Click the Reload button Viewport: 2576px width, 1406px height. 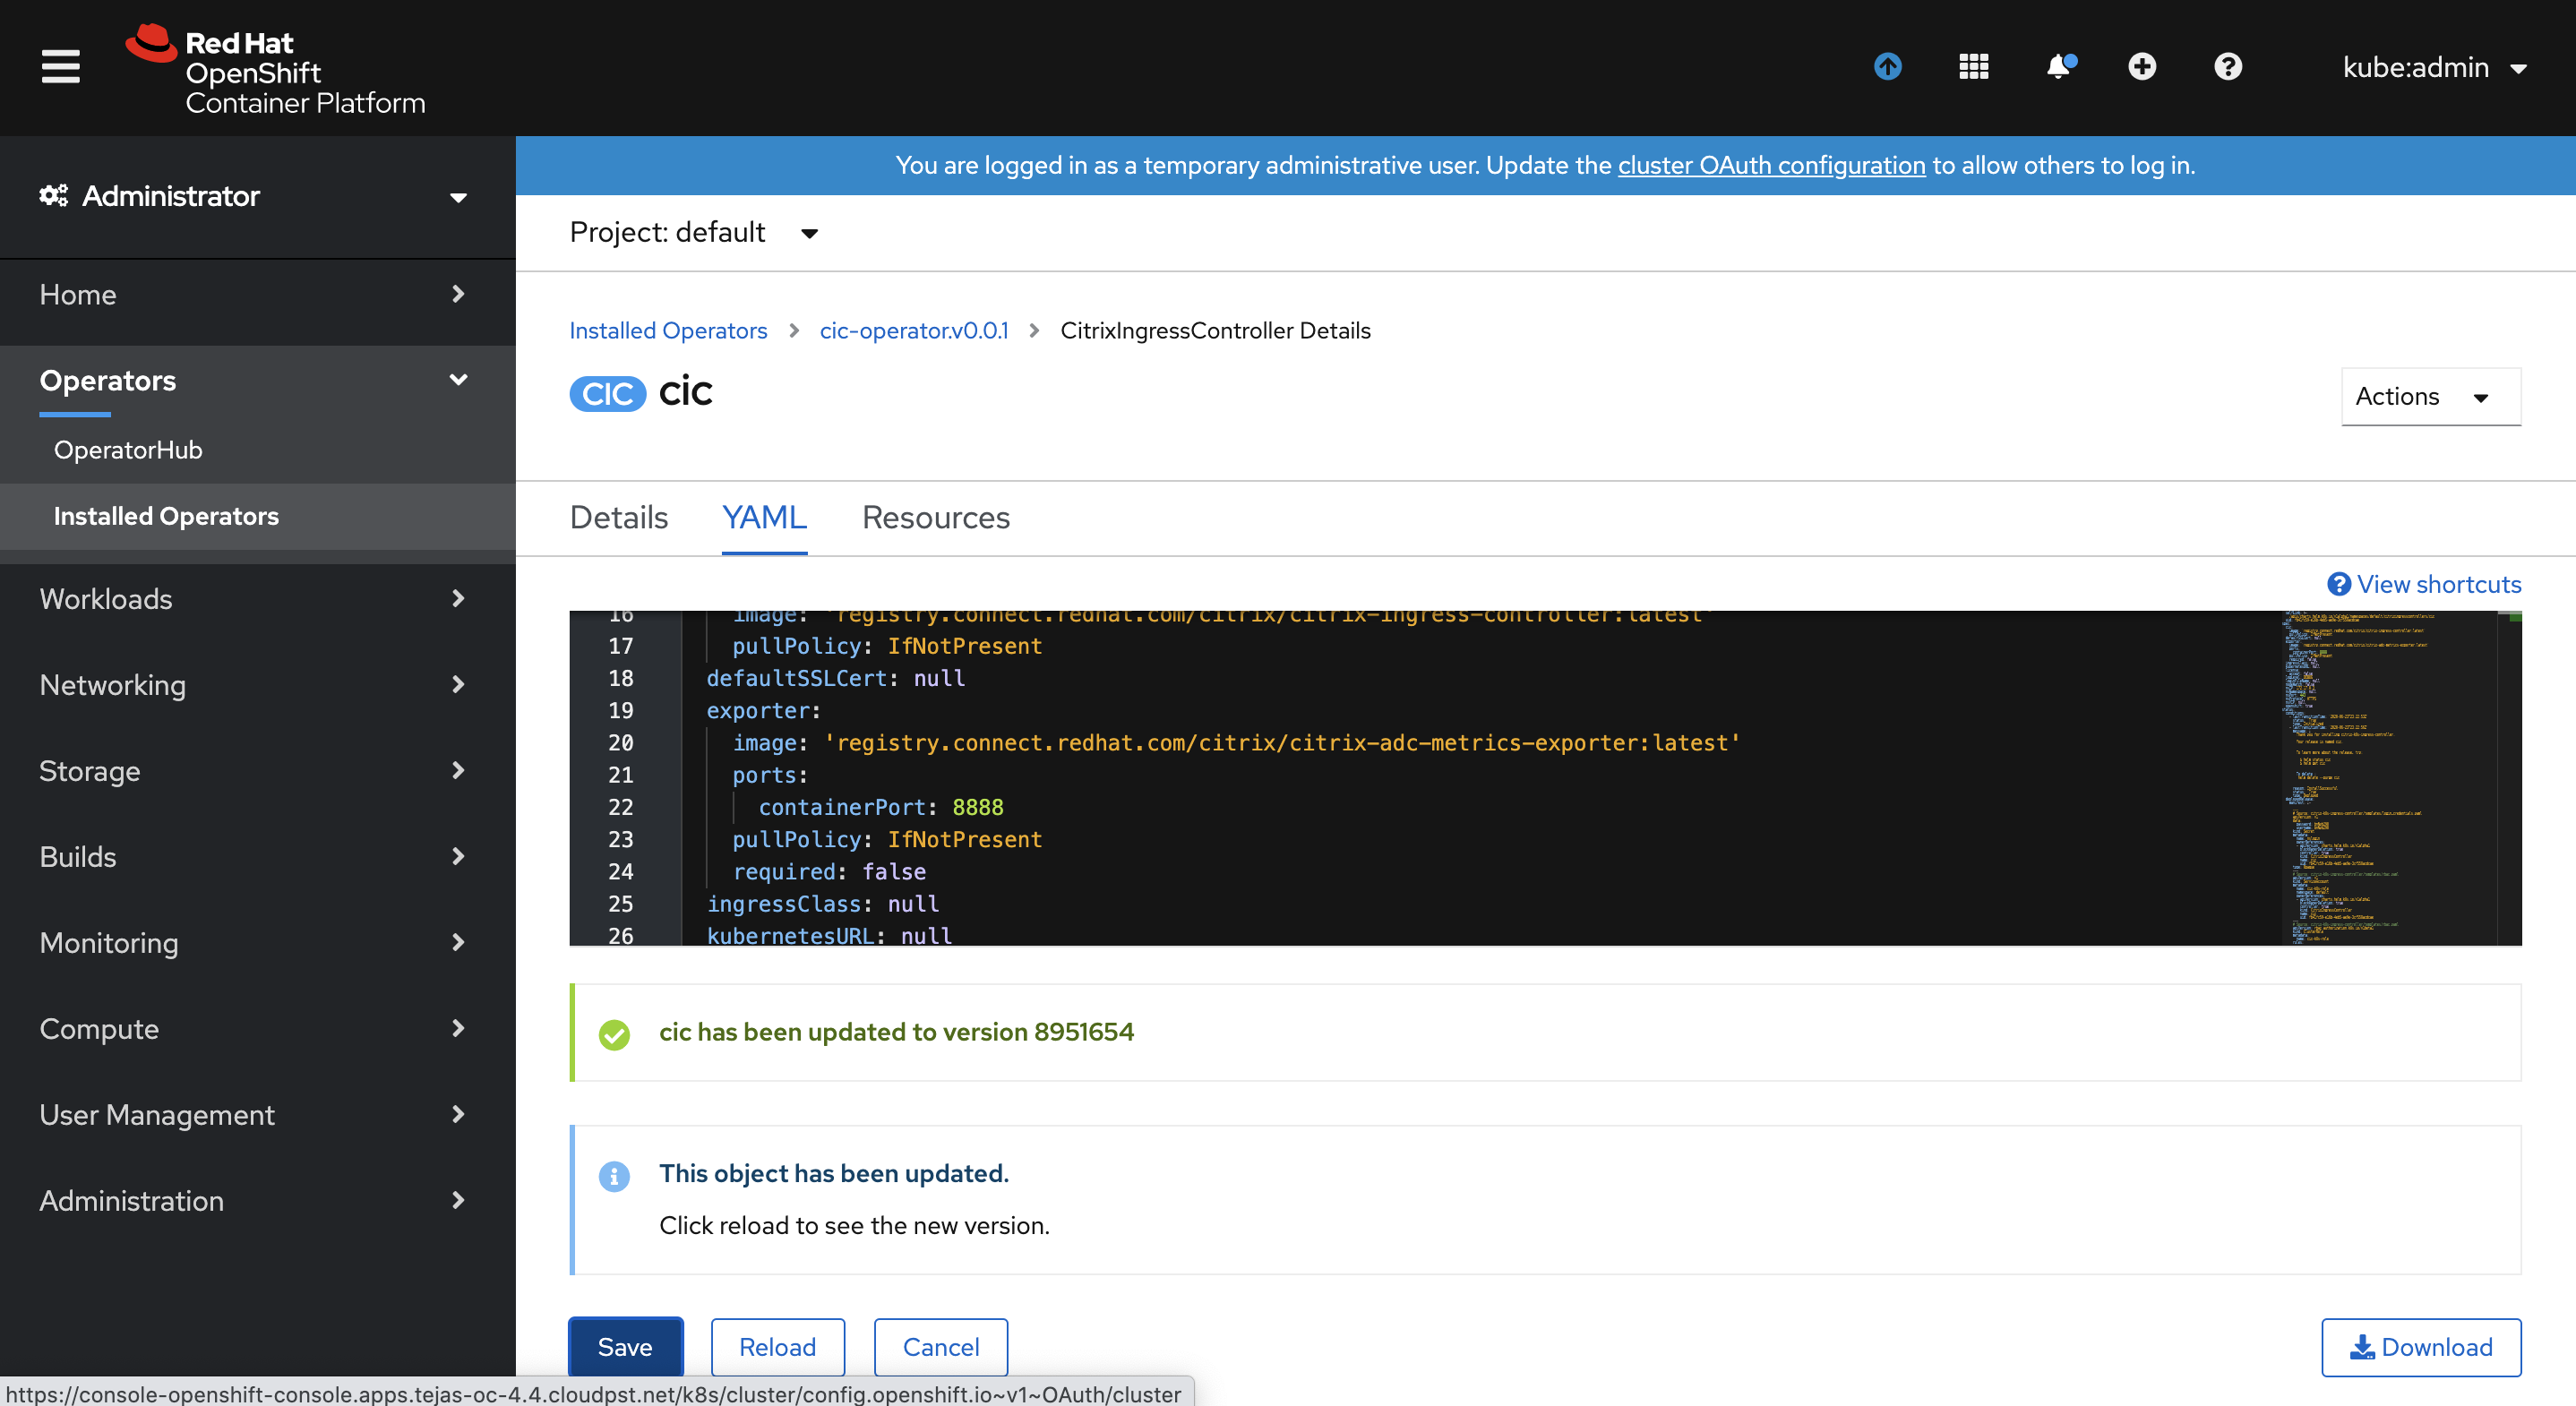click(777, 1347)
